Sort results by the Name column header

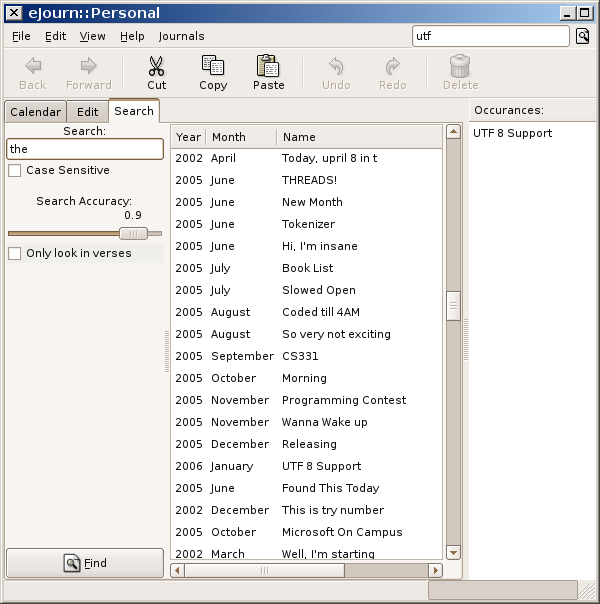coord(359,137)
